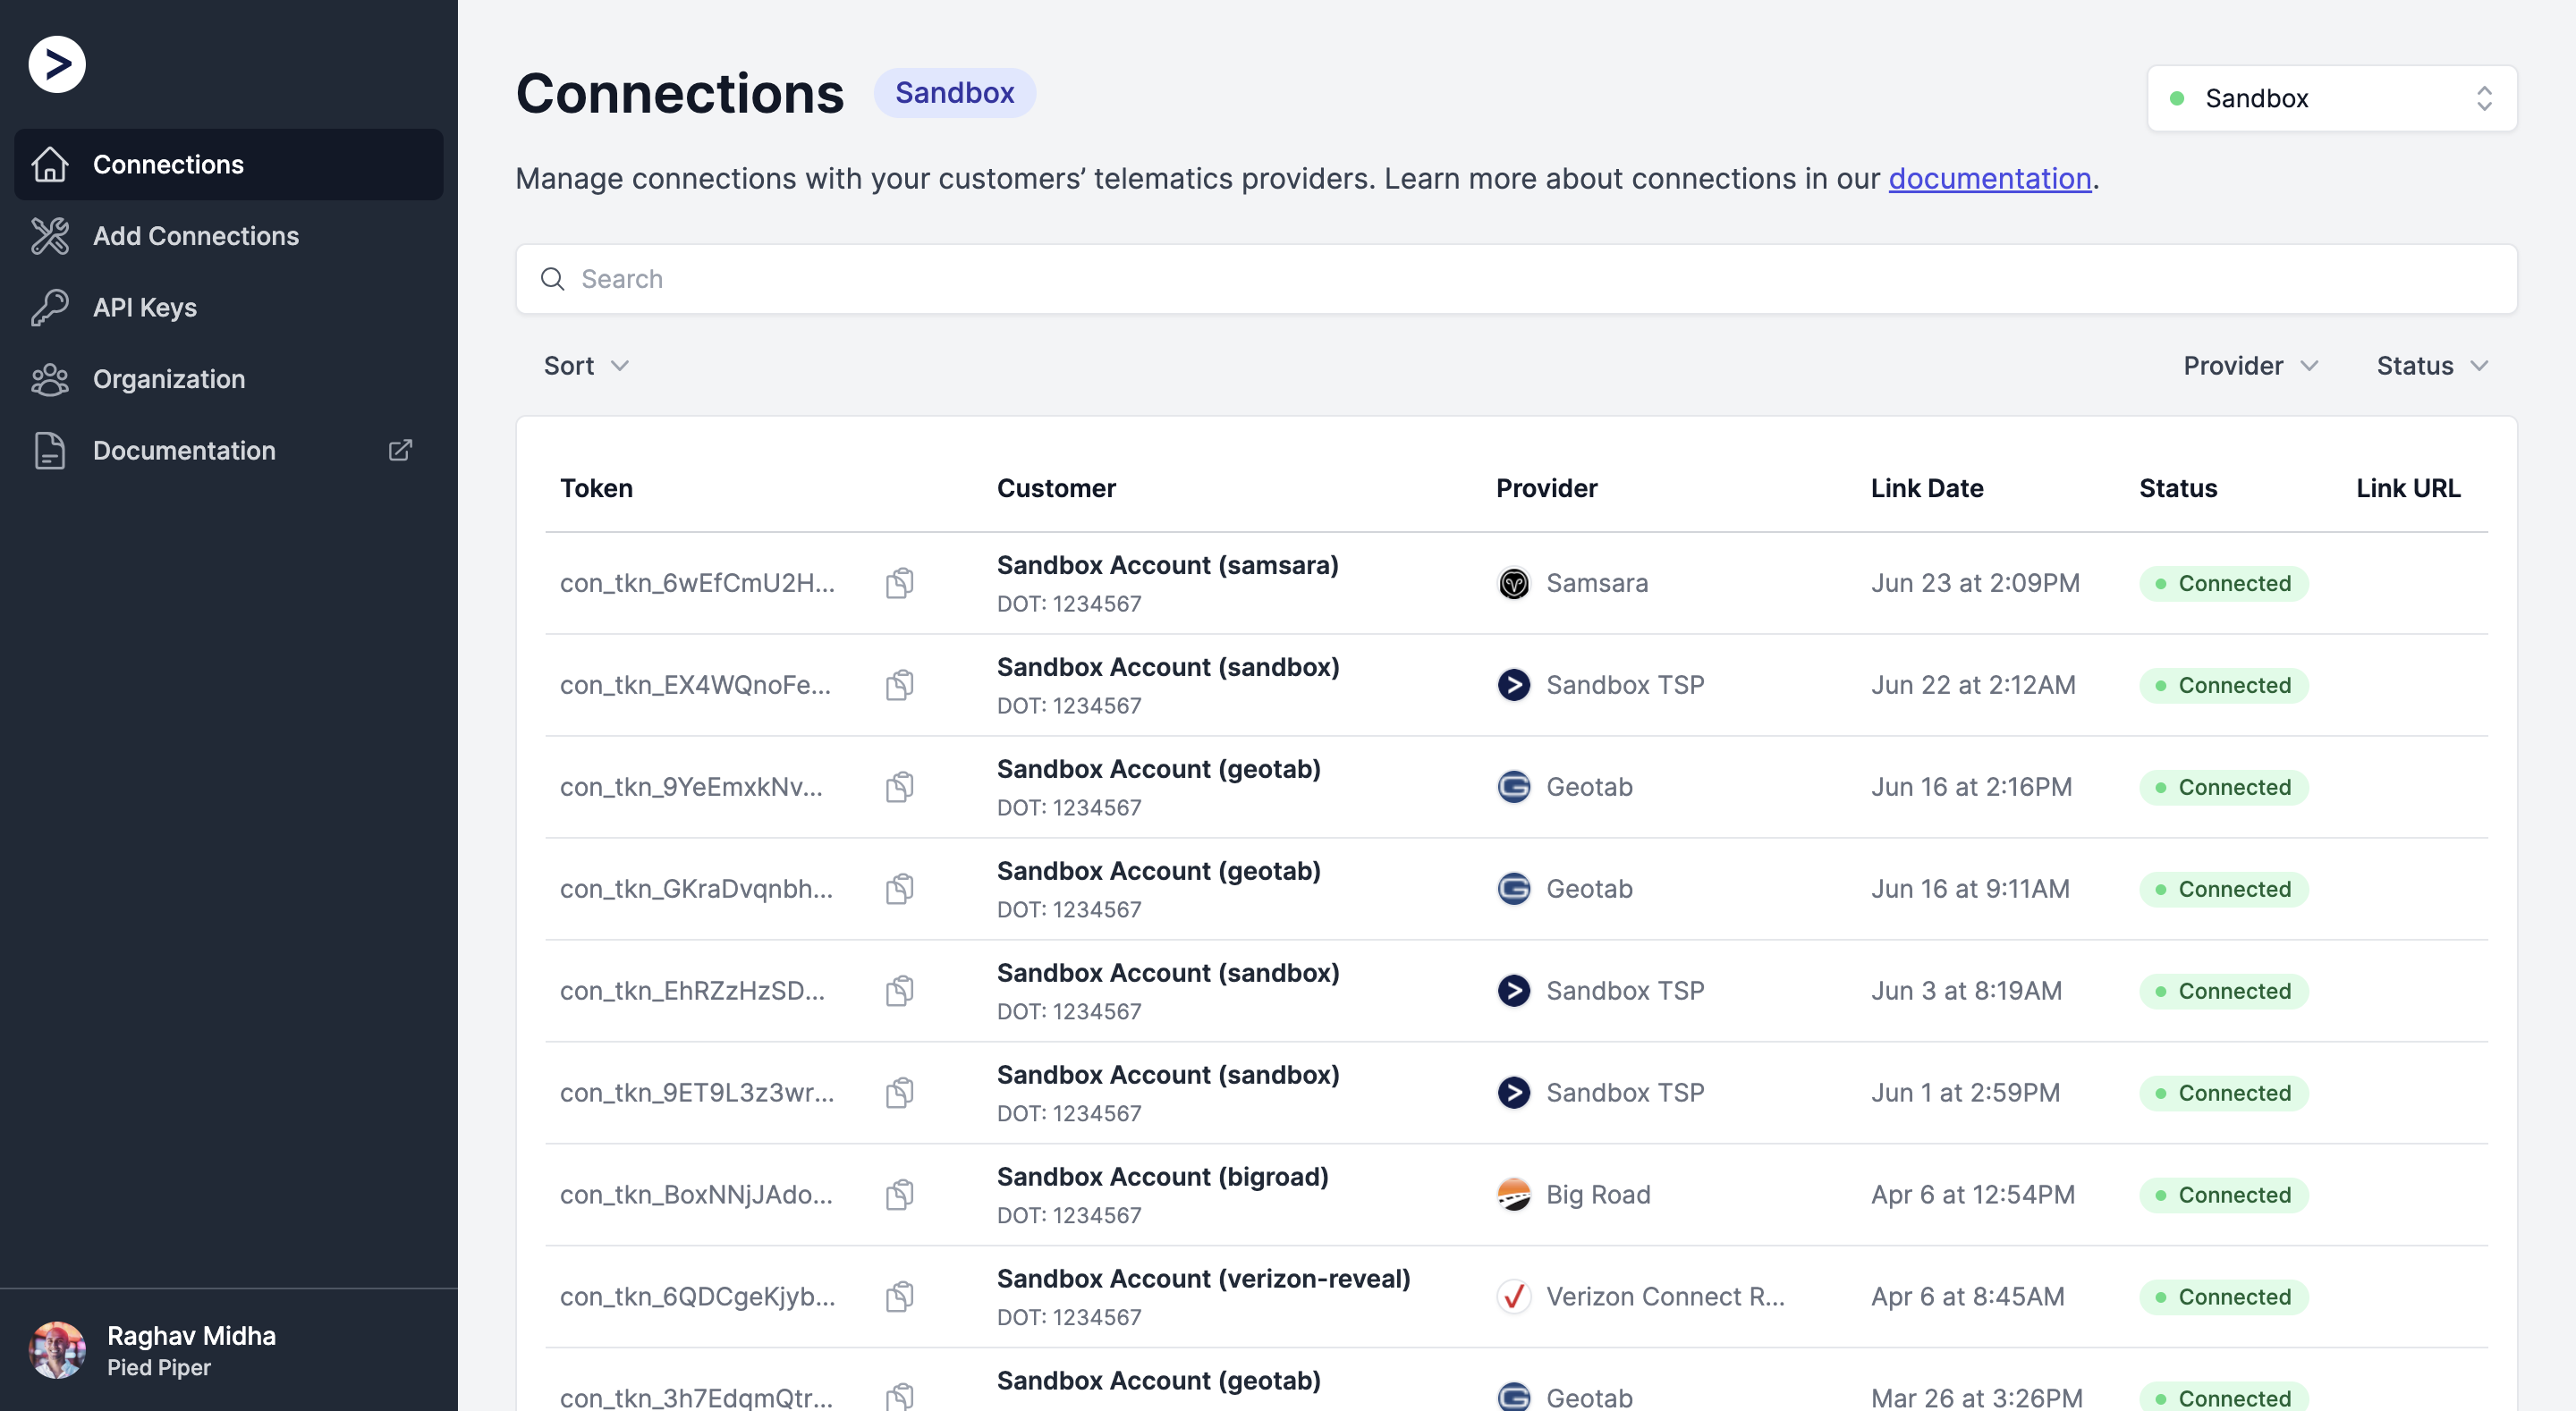Click the app logo in the sidebar
The width and height of the screenshot is (2576, 1411).
pos(57,65)
